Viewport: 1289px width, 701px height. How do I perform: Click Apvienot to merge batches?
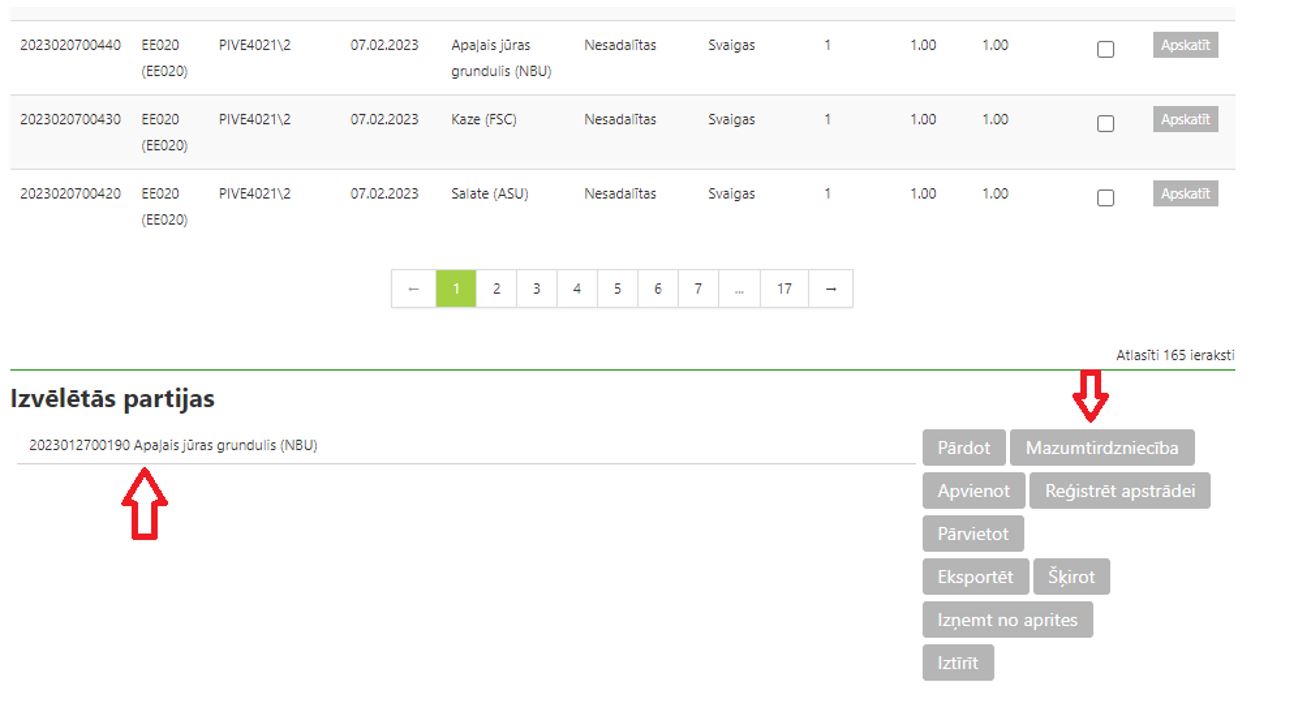point(973,491)
